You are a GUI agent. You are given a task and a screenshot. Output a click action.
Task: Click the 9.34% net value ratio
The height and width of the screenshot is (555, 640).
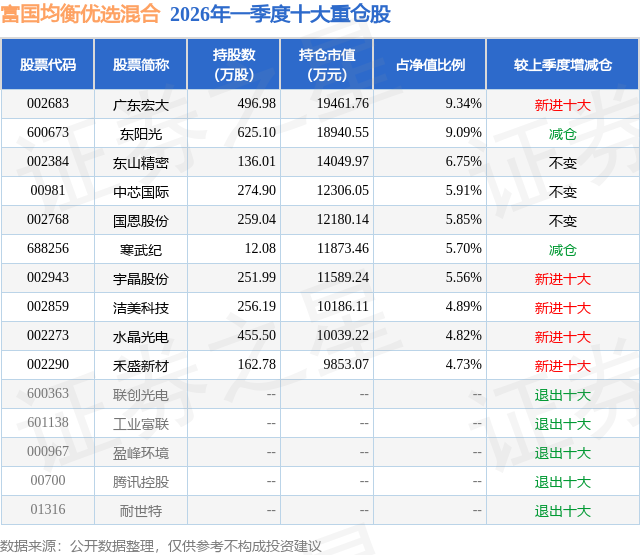pyautogui.click(x=463, y=104)
